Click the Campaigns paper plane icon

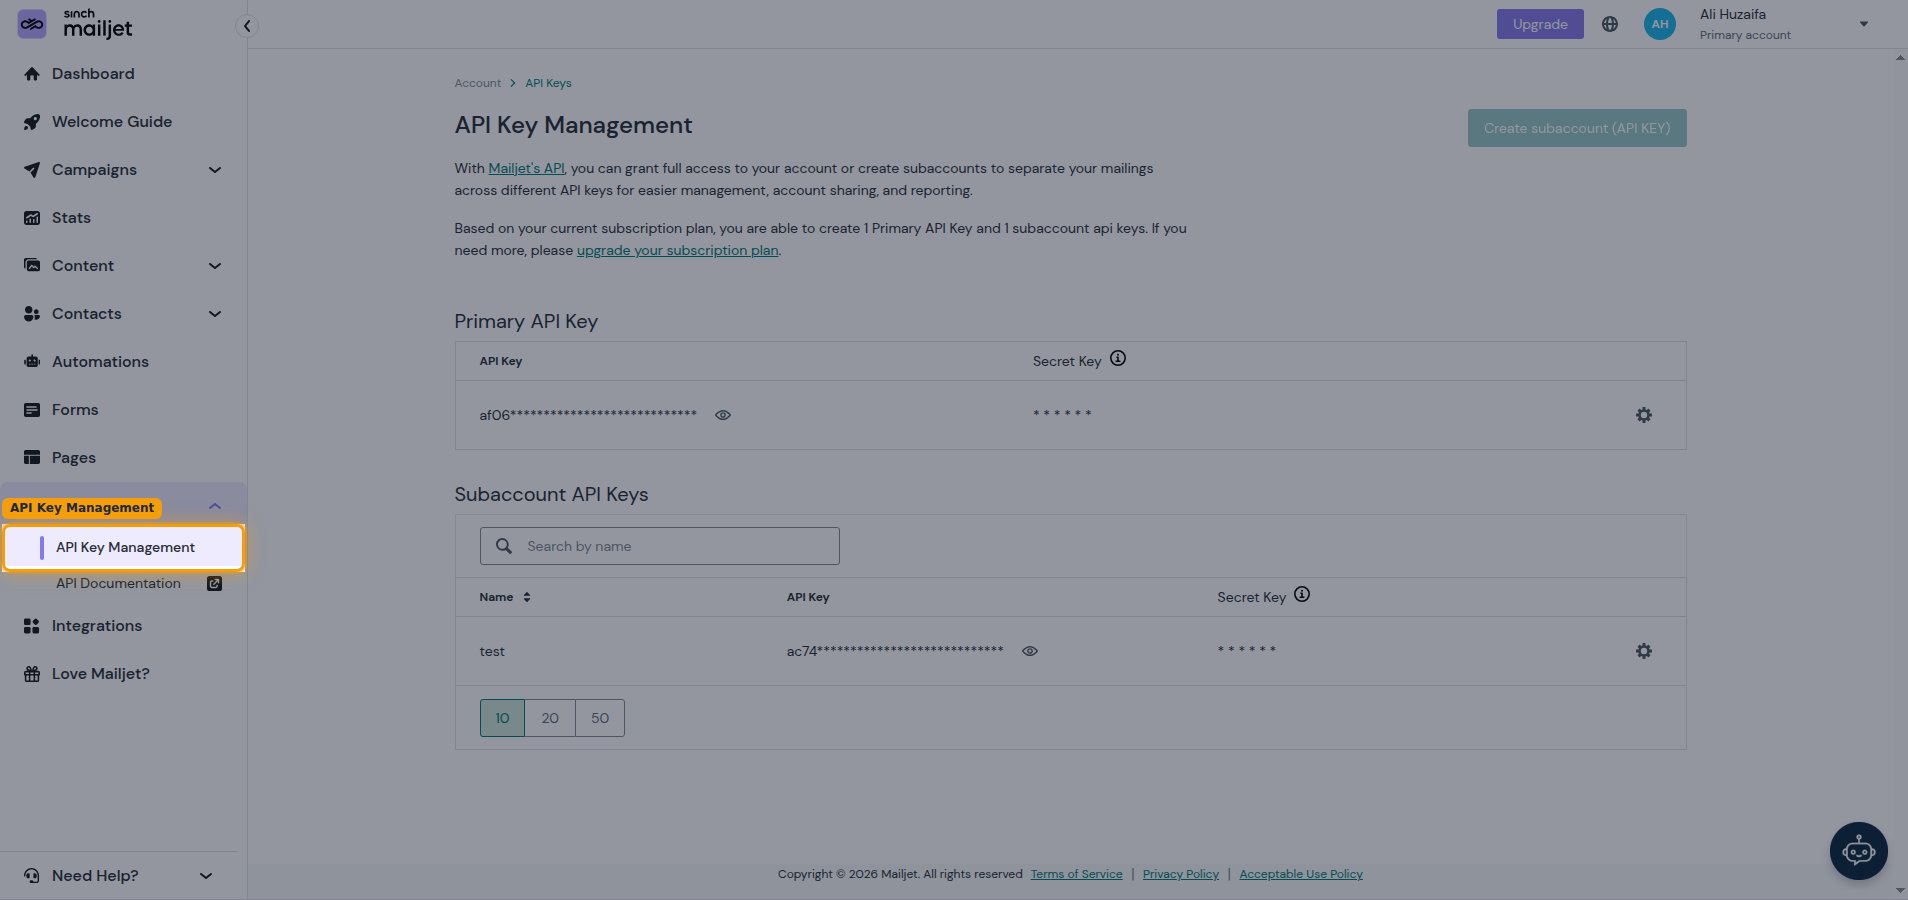[32, 170]
